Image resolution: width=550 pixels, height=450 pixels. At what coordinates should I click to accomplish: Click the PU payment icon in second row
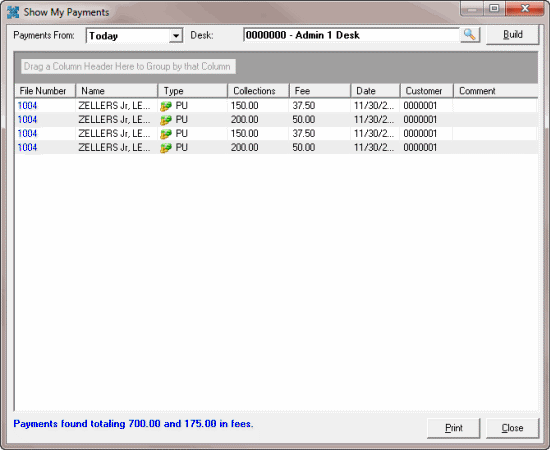pos(166,120)
